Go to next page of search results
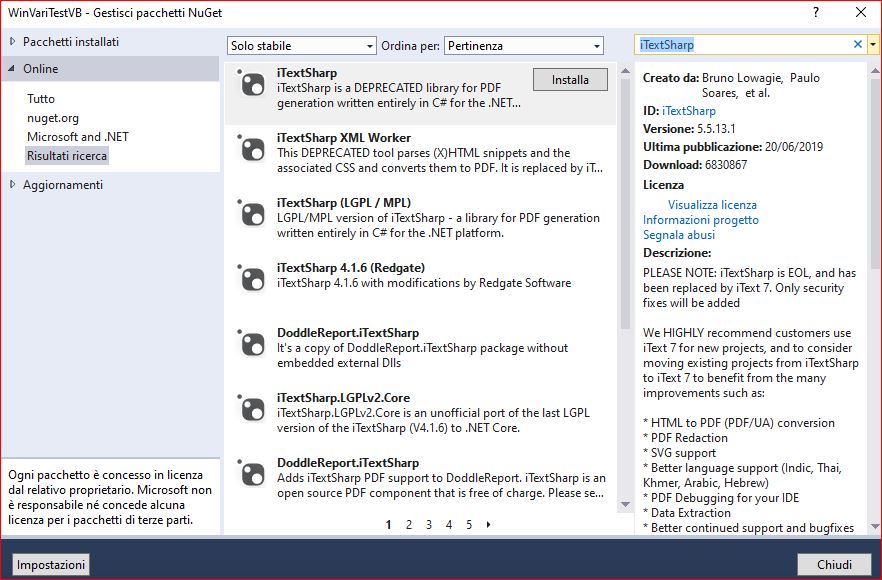 click(488, 524)
